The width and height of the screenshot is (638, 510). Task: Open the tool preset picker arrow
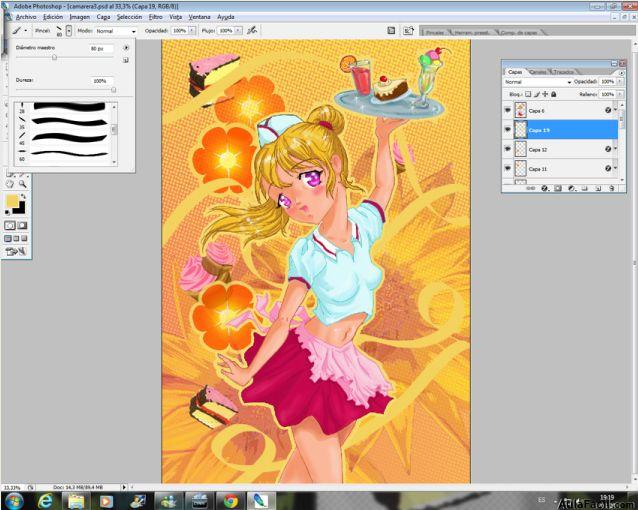26,31
